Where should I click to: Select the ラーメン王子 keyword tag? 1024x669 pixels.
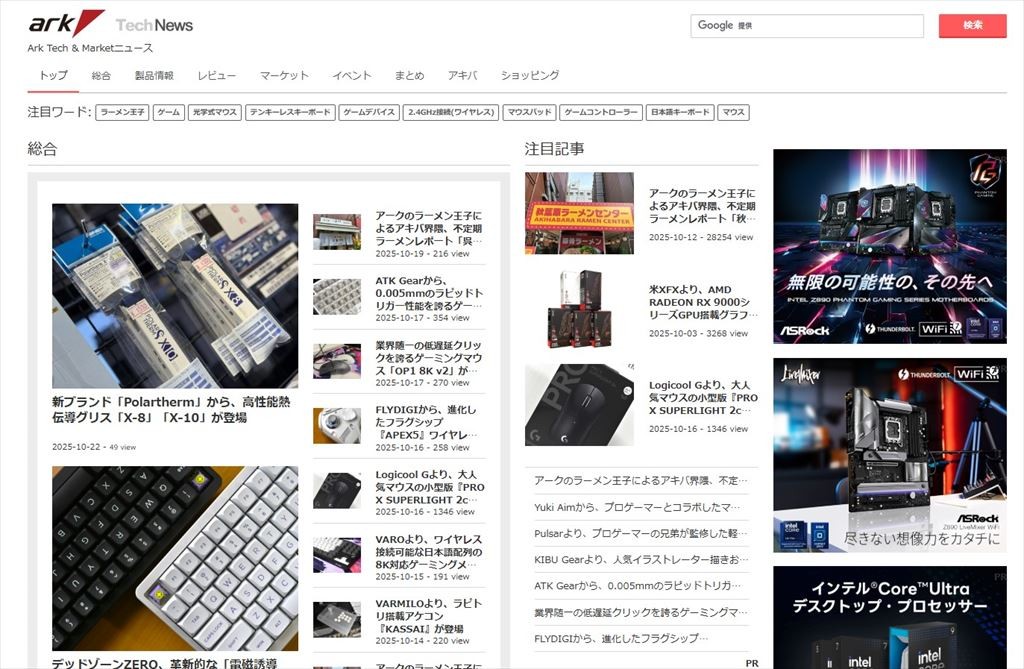pyautogui.click(x=122, y=113)
